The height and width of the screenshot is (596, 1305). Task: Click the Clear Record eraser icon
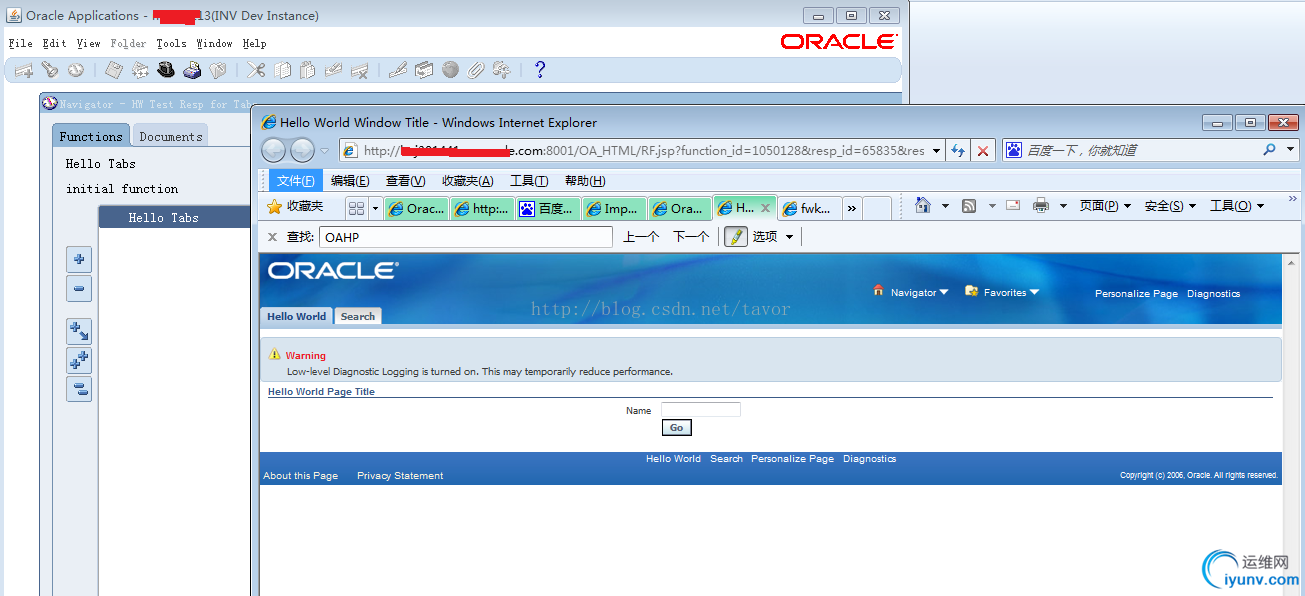tap(334, 70)
